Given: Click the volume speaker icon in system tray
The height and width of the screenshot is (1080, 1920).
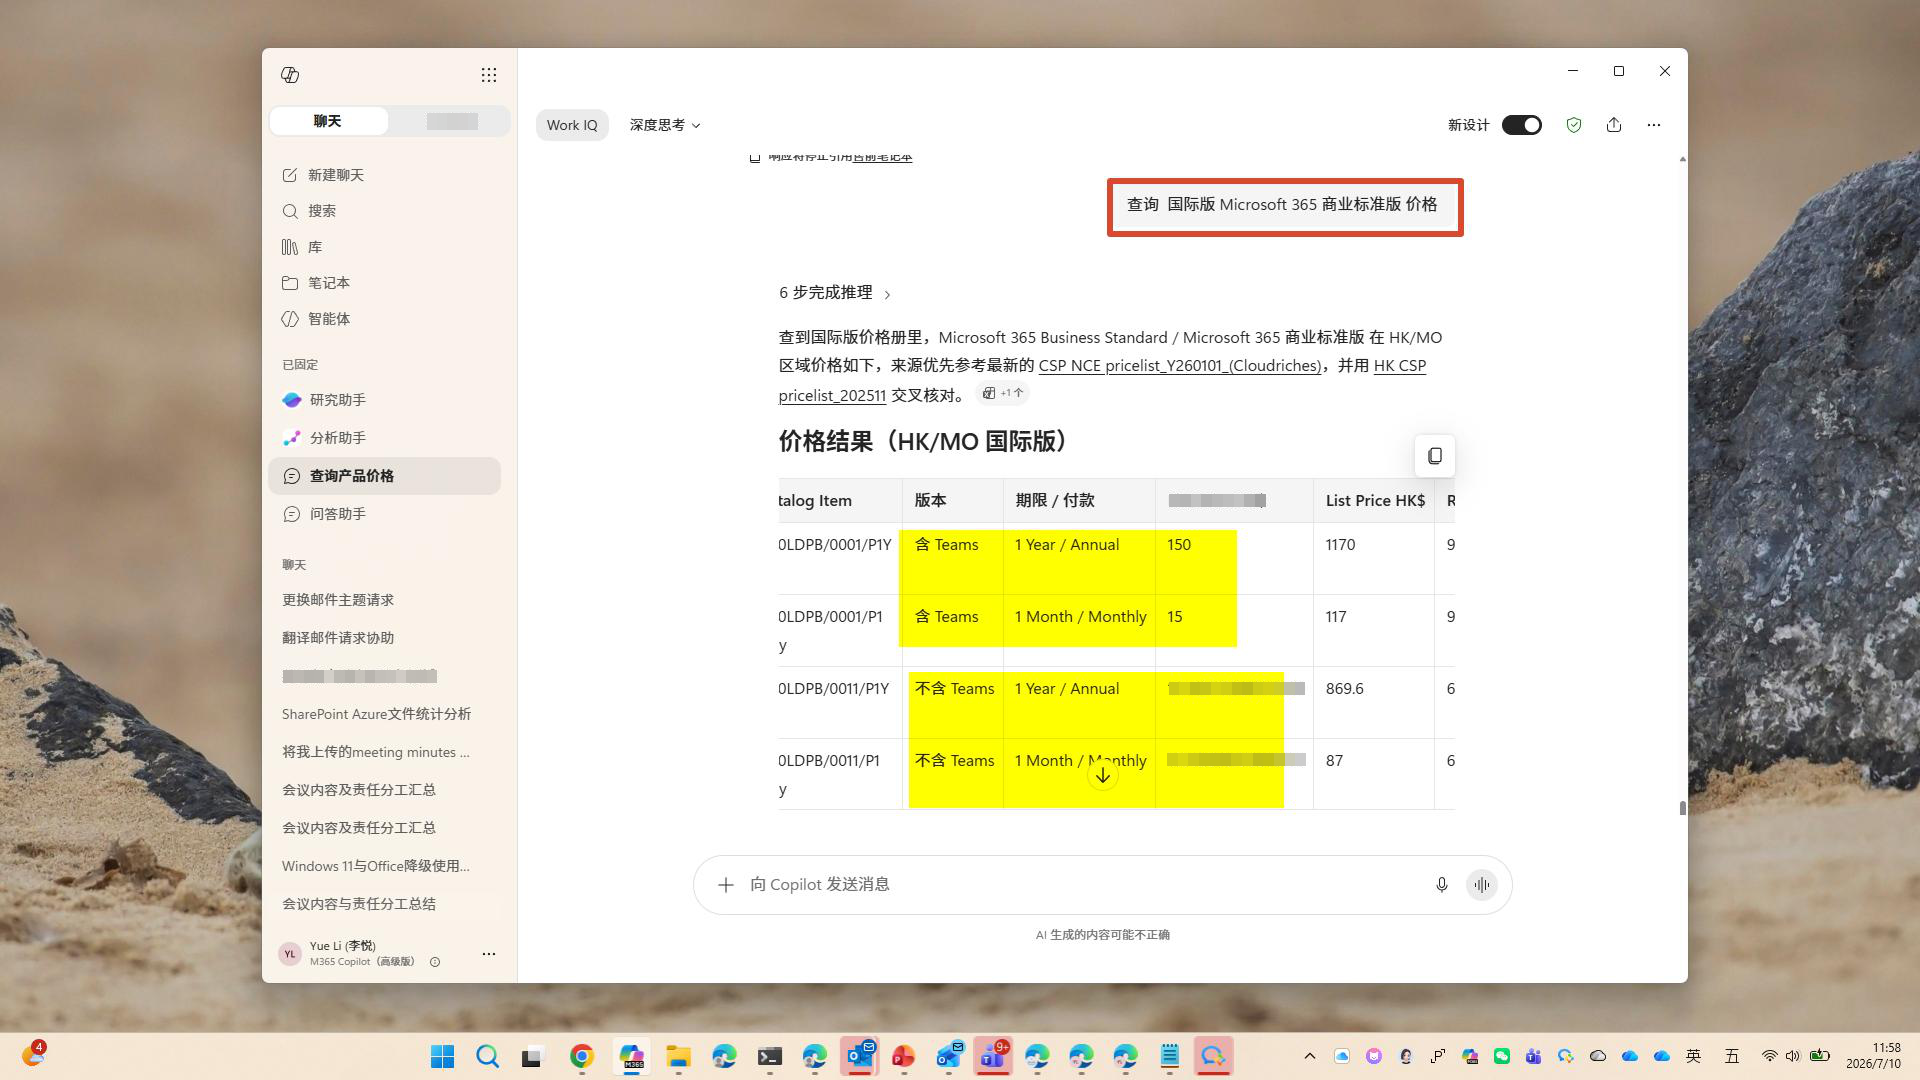Looking at the screenshot, I should click(1793, 1056).
